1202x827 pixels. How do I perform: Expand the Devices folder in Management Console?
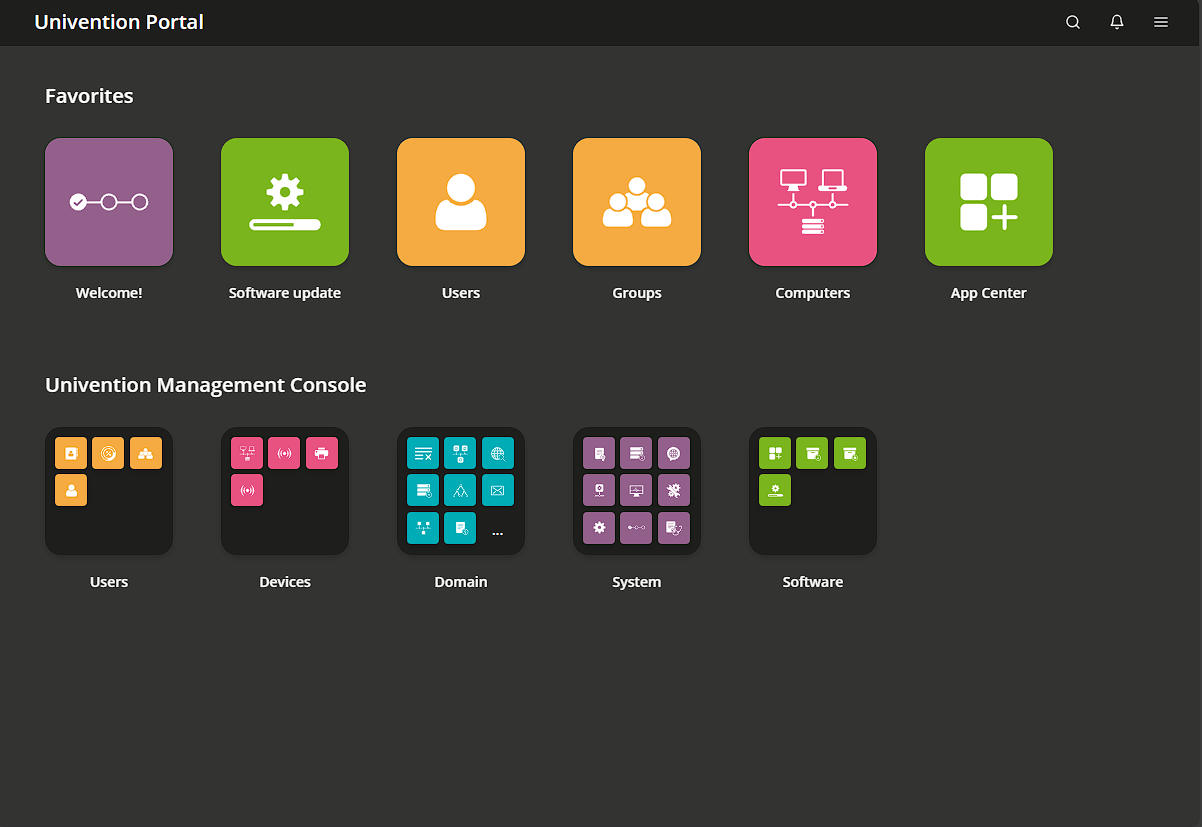(x=285, y=491)
